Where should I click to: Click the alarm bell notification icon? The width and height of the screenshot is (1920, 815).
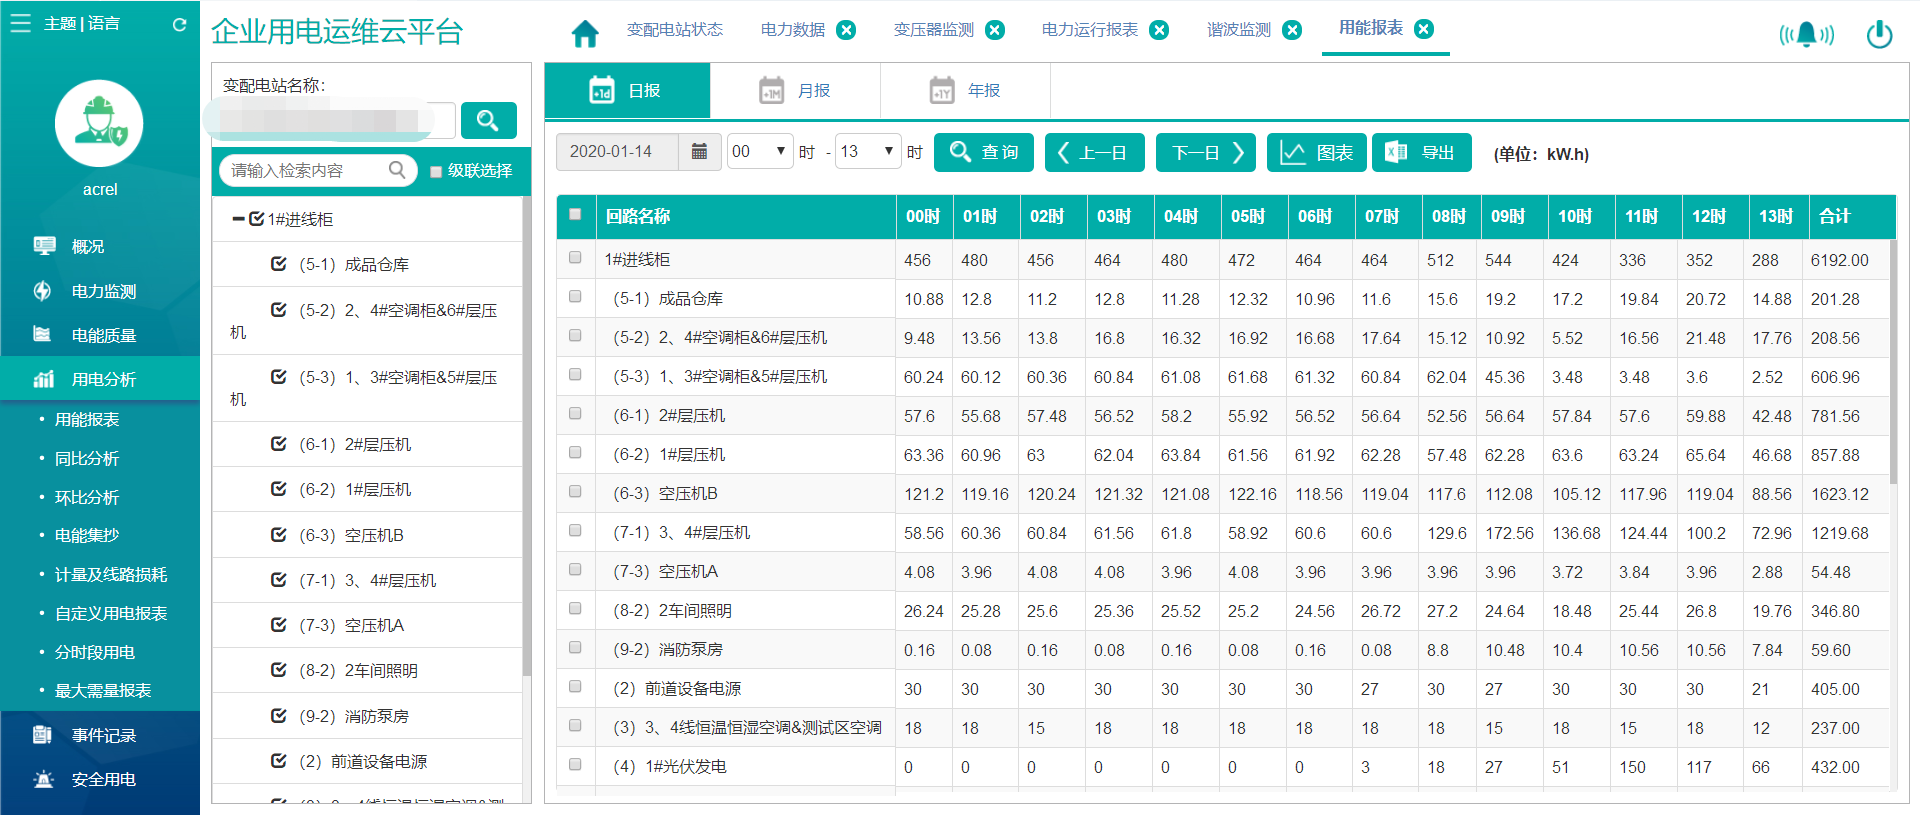pos(1806,34)
